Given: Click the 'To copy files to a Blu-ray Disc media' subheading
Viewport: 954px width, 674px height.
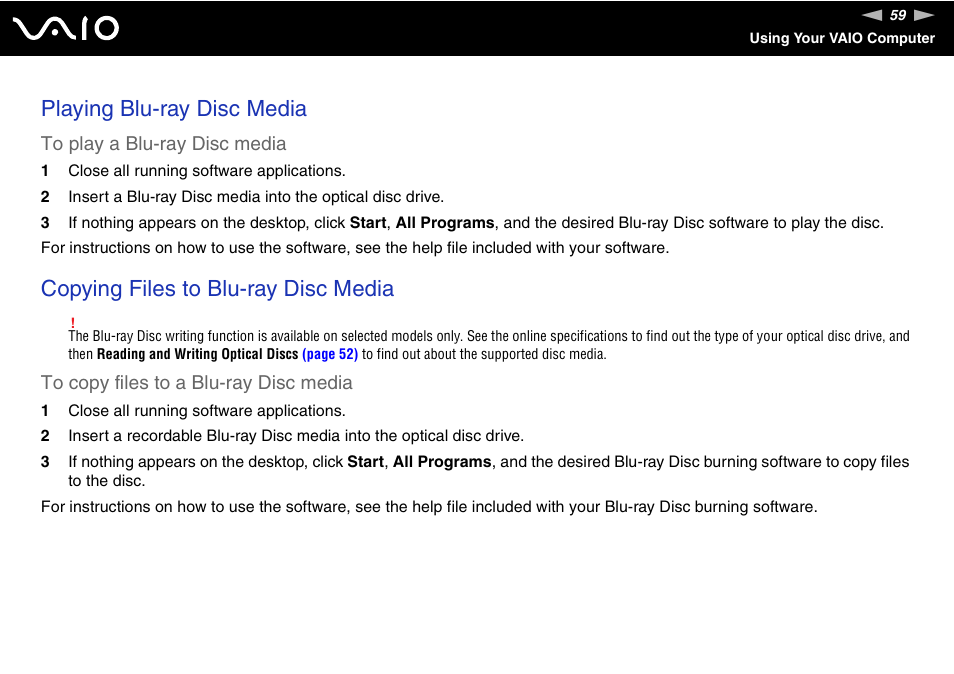Looking at the screenshot, I should tap(197, 383).
